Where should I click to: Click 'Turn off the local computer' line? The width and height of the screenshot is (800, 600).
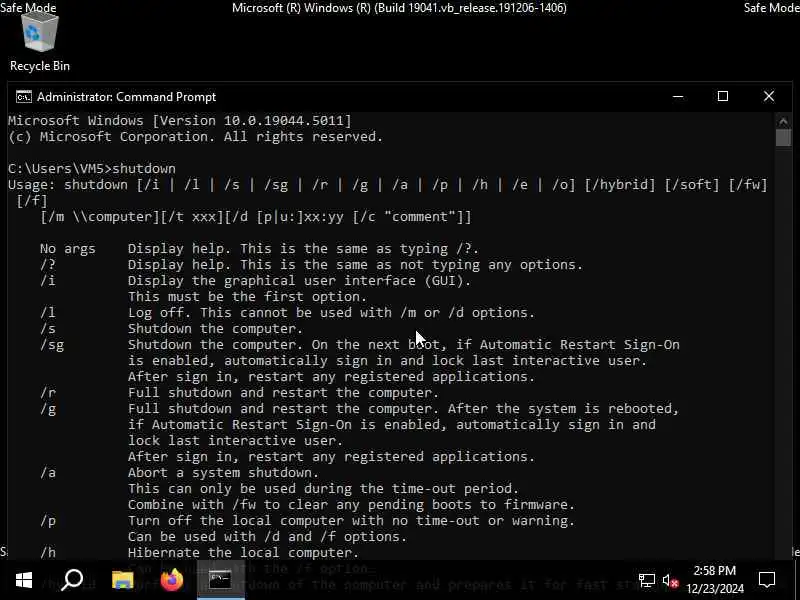(352, 520)
